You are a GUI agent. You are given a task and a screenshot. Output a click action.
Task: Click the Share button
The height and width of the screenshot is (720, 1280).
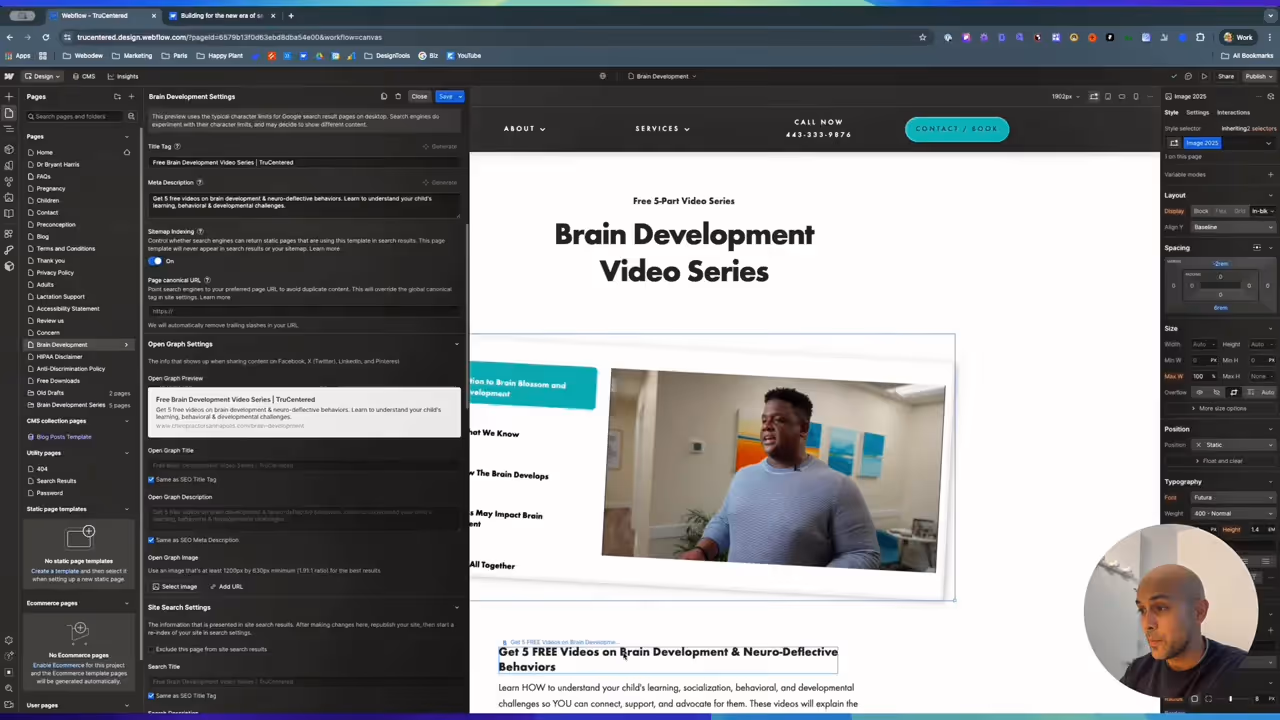(1226, 76)
